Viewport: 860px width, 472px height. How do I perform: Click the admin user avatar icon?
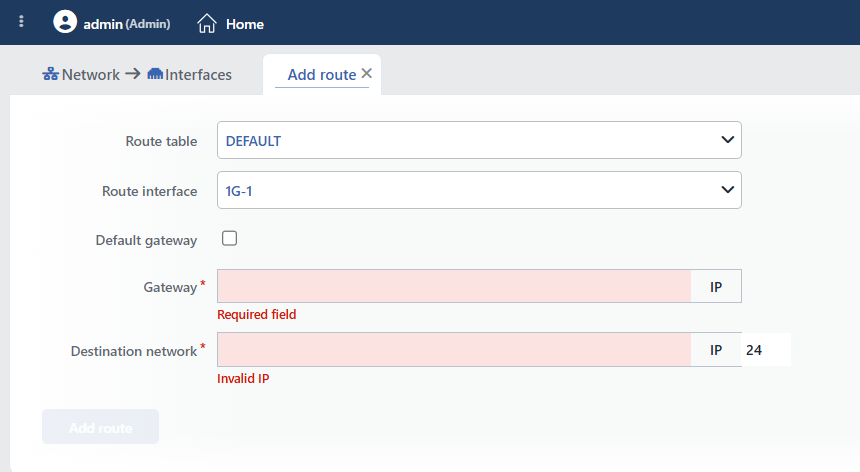click(65, 22)
